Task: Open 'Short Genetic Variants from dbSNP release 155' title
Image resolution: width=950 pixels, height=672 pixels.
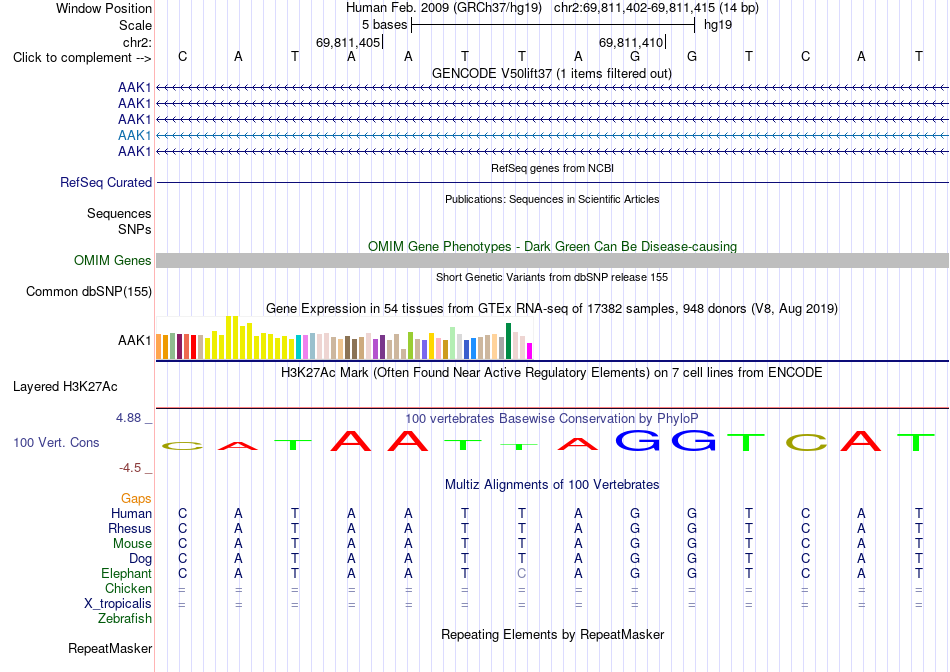Action: [552, 277]
